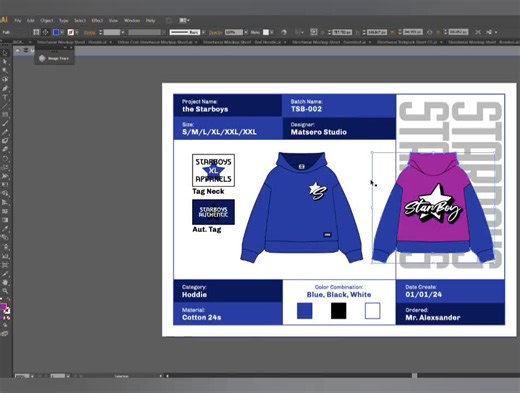Select the Free Transform tool
520x393 pixels.
click(5, 184)
